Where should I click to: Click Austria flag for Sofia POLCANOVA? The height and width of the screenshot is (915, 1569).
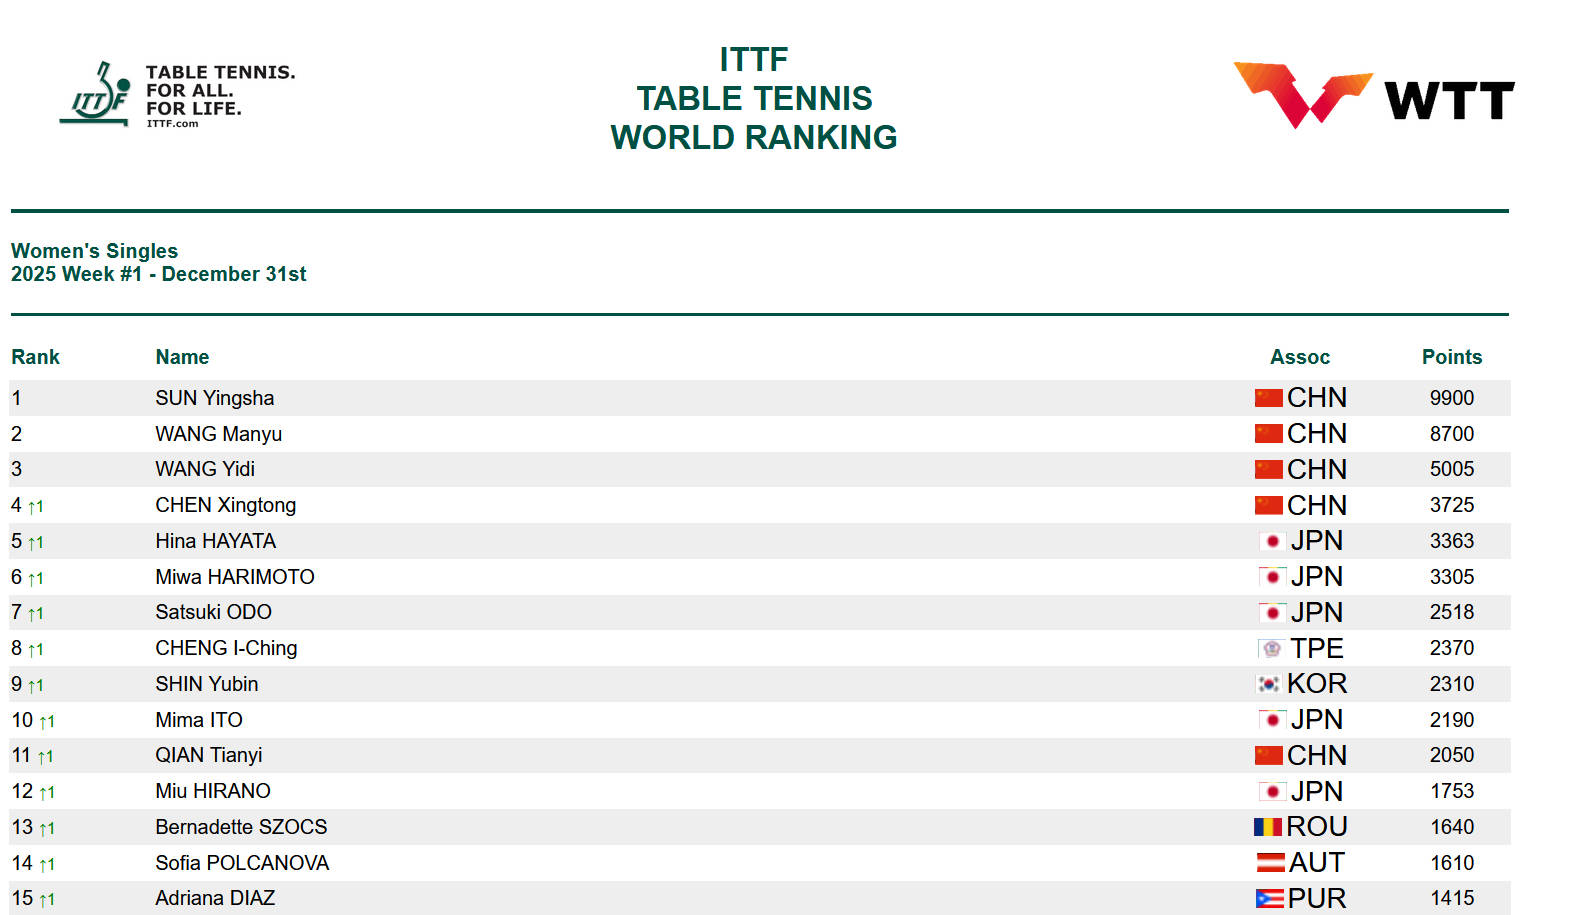[1270, 863]
